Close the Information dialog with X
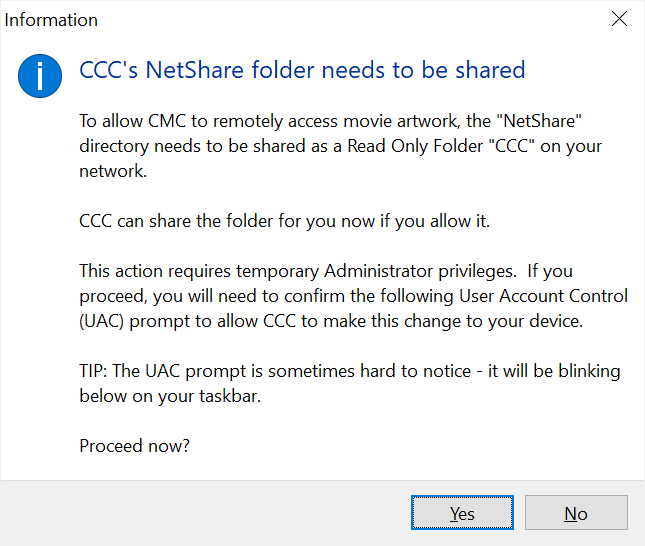Image resolution: width=645 pixels, height=546 pixels. (x=619, y=19)
